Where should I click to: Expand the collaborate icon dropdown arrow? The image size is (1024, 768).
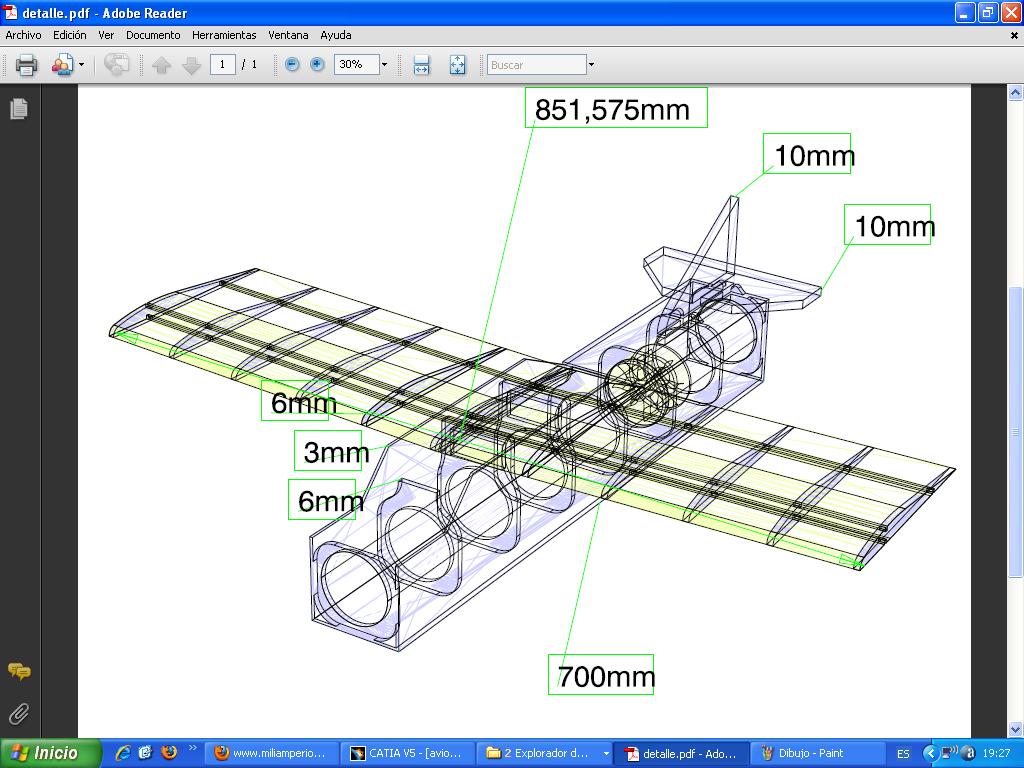81,65
